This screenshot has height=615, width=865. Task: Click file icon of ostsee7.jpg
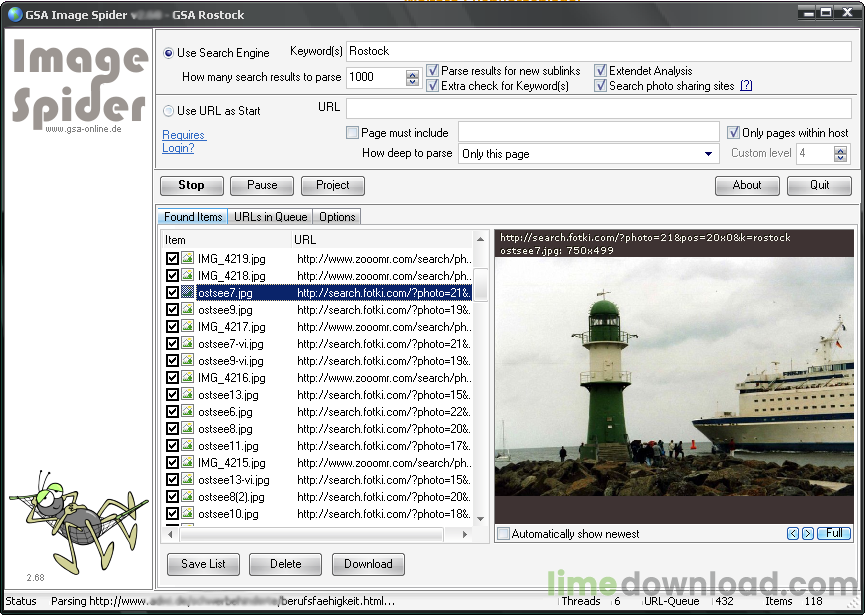point(188,293)
